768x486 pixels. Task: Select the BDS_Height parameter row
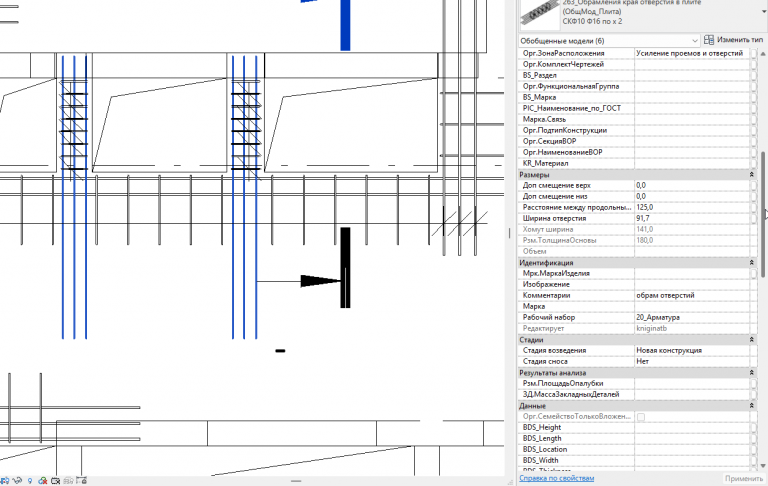638,427
